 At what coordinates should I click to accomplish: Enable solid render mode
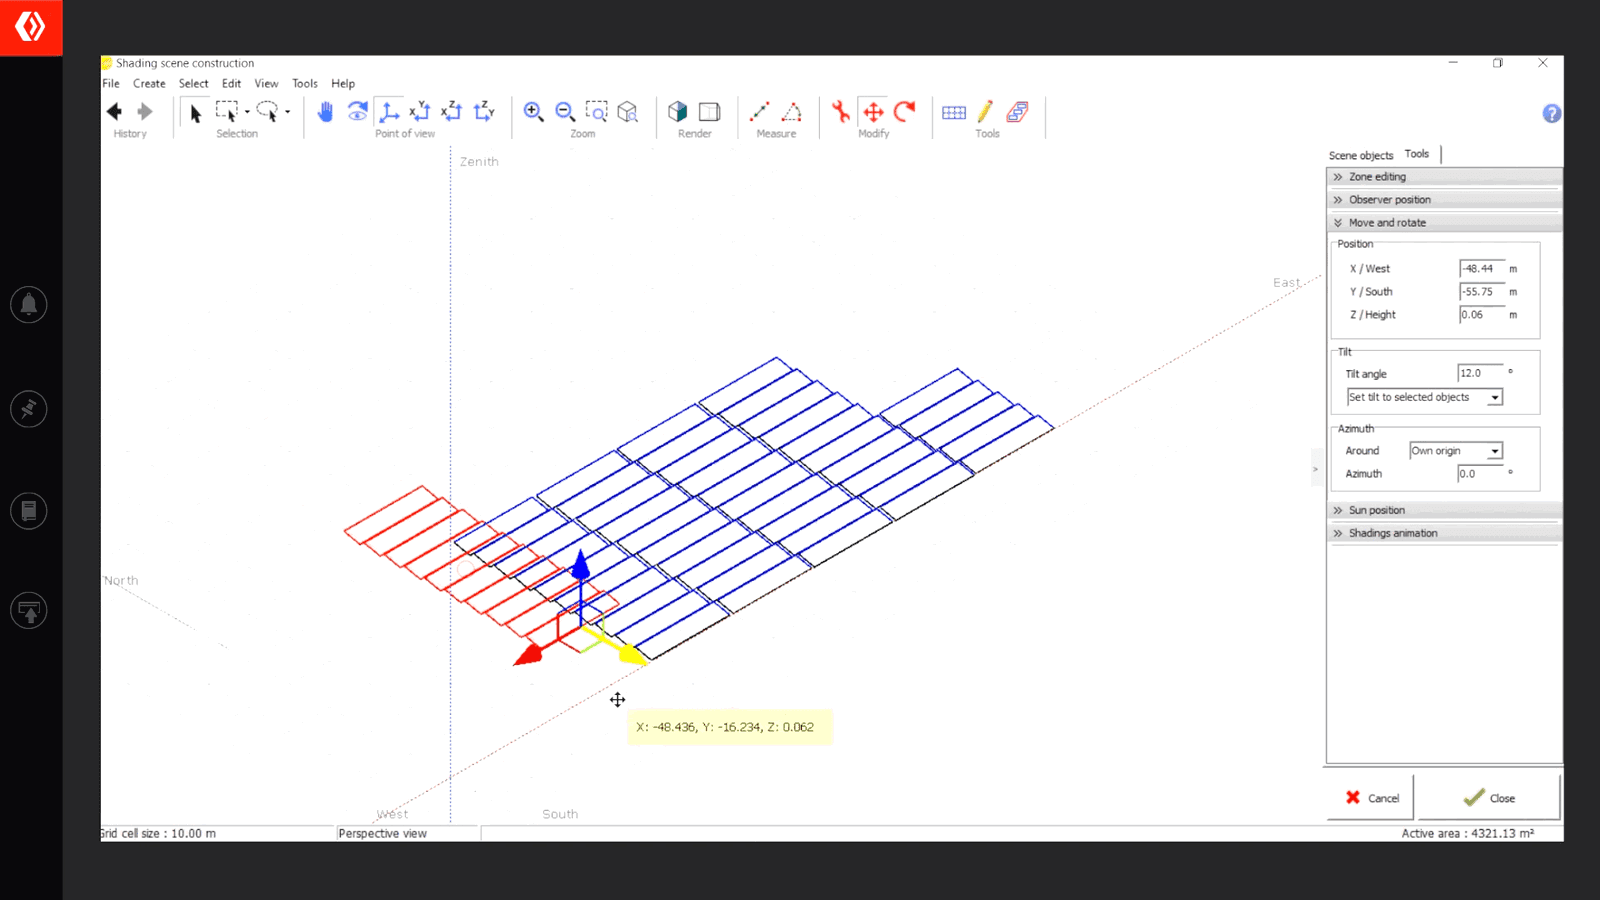(x=678, y=111)
